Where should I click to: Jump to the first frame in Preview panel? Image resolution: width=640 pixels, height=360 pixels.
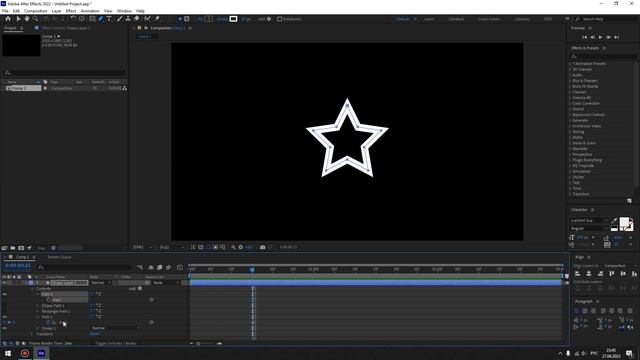[584, 37]
